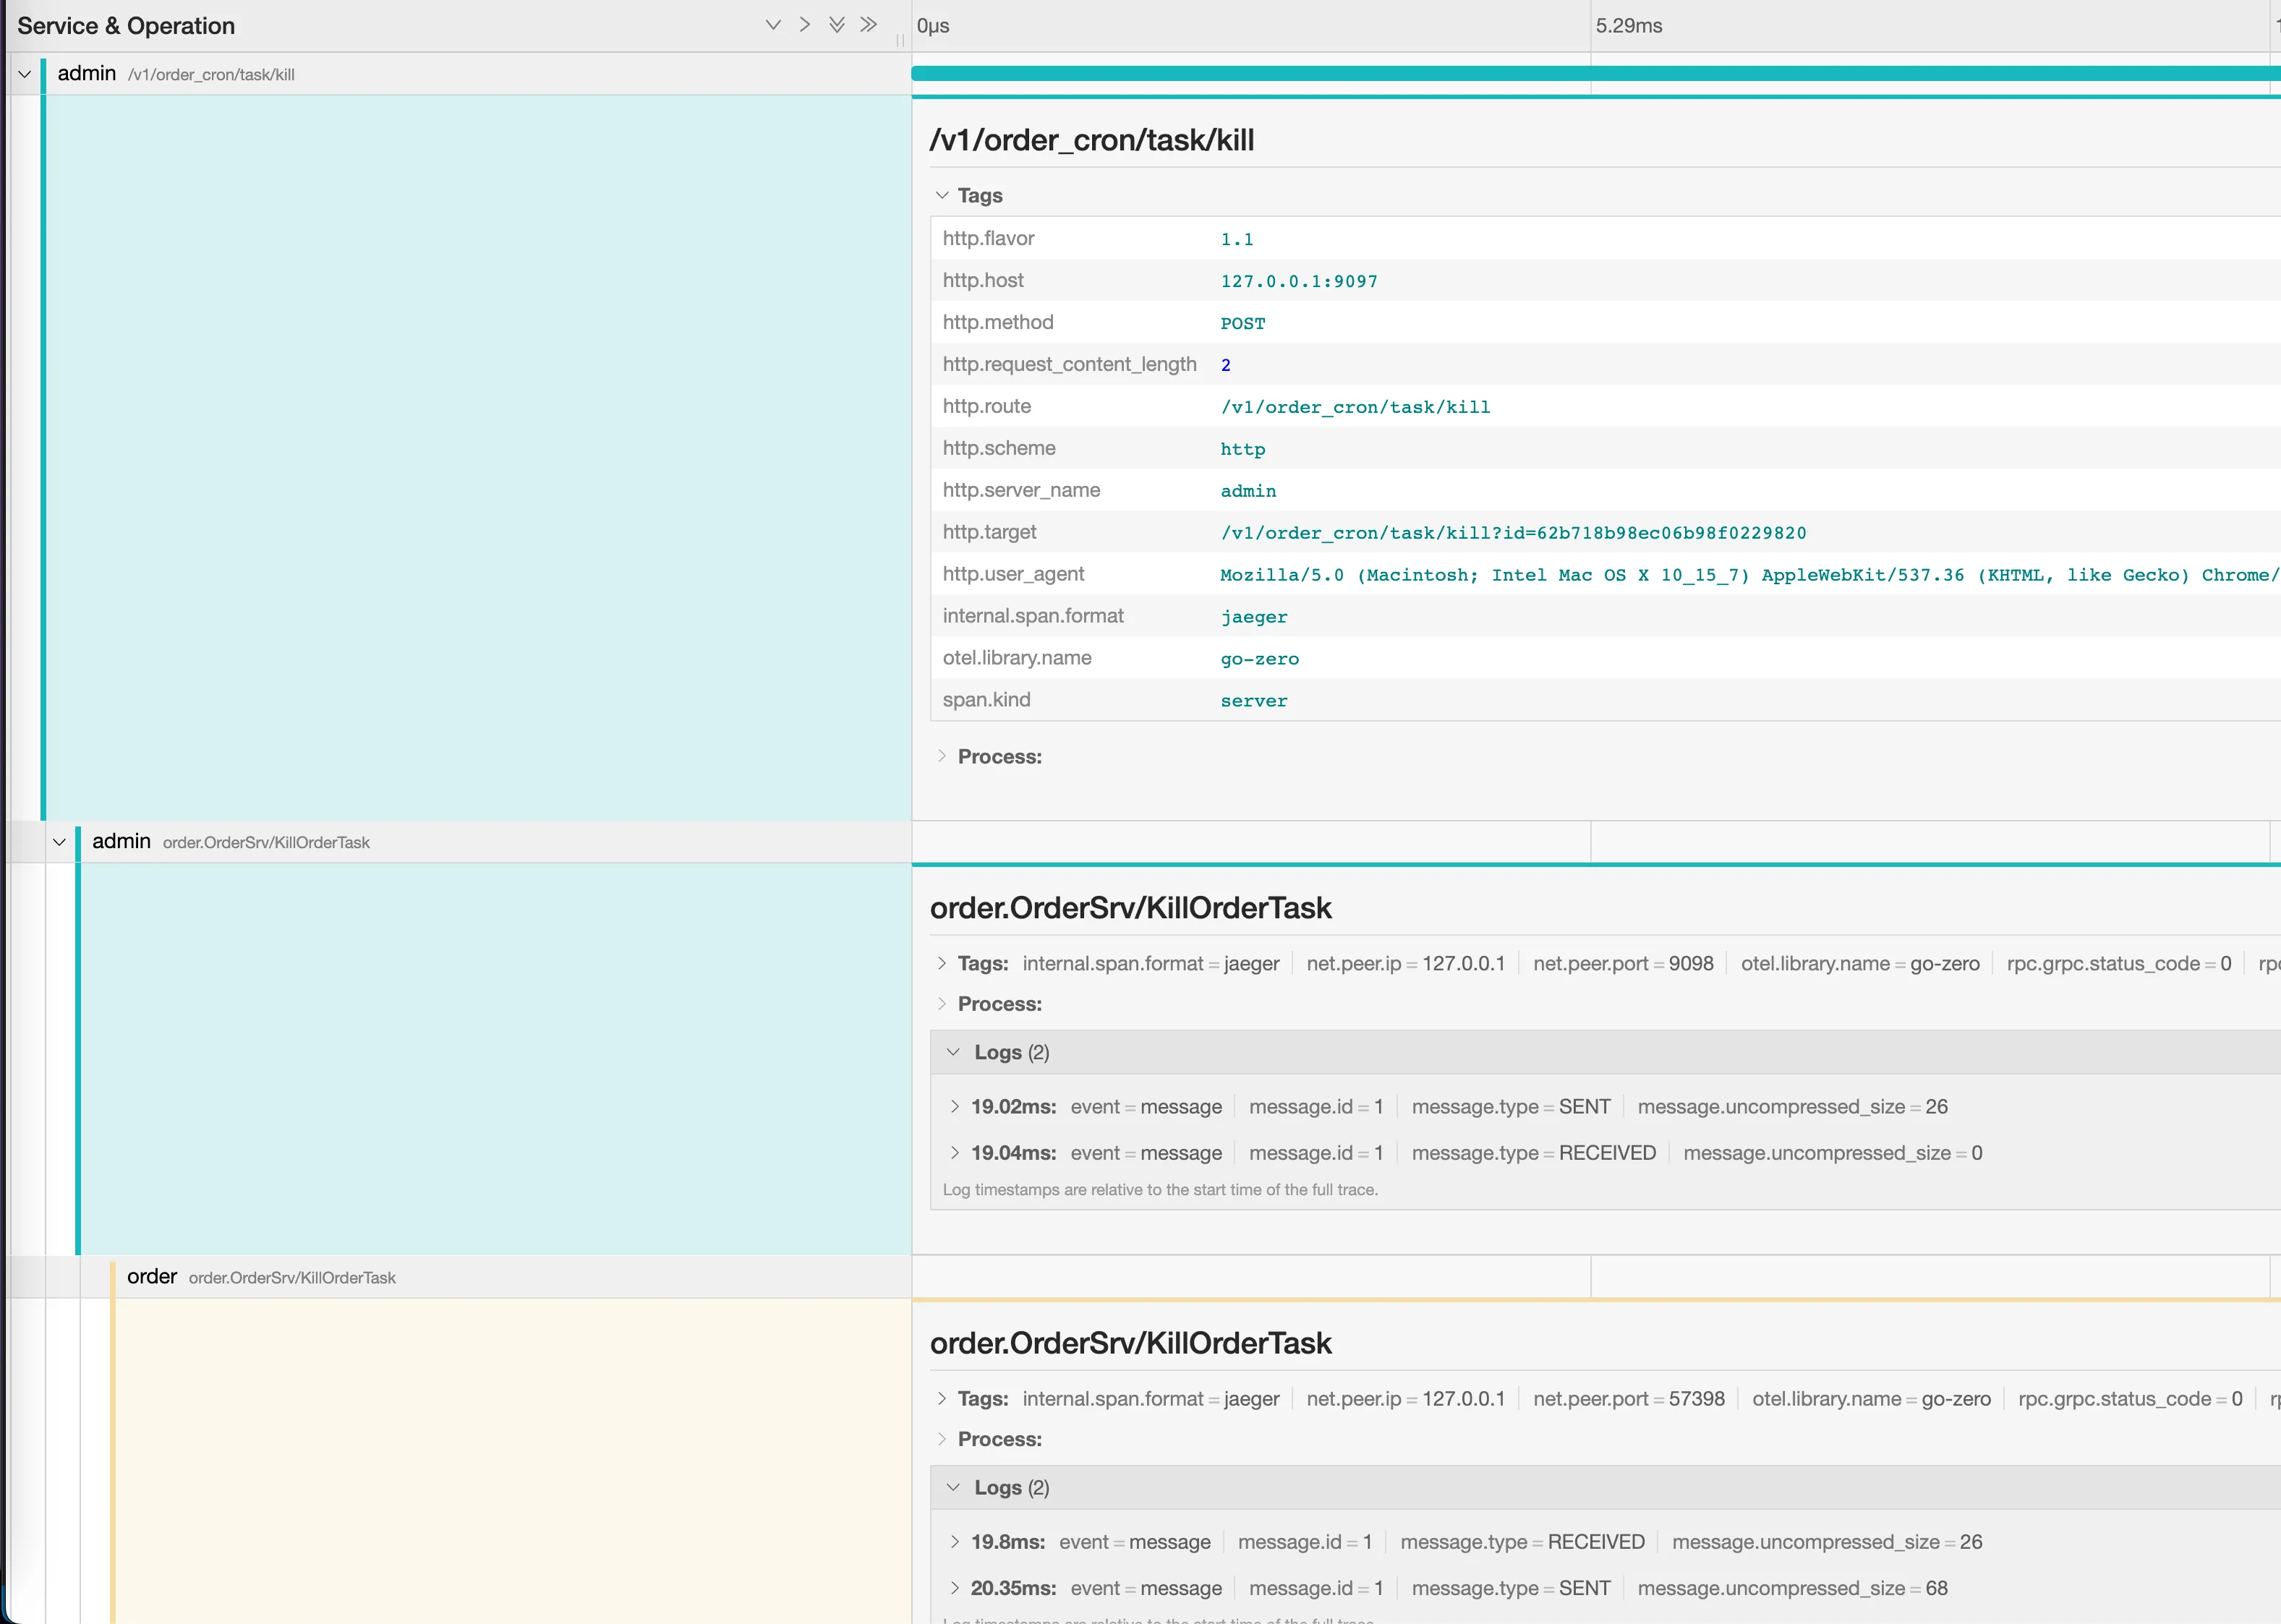Click the http.user_agent tag key
The height and width of the screenshot is (1624, 2281).
[1013, 574]
